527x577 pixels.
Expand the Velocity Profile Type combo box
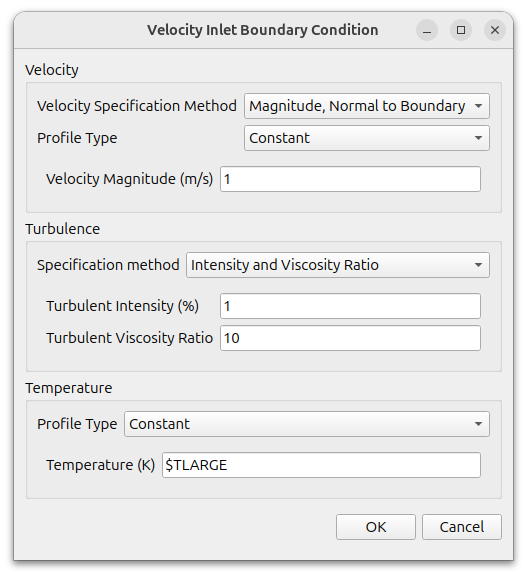point(367,138)
